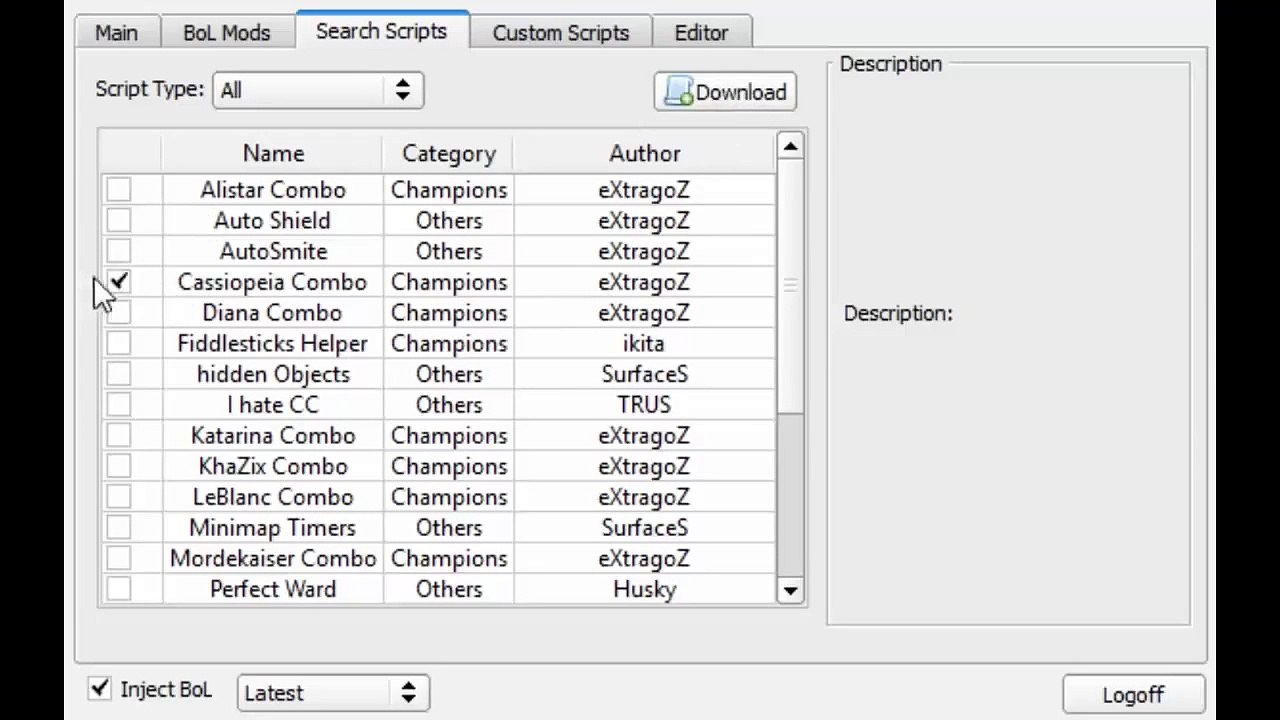This screenshot has height=720, width=1280.
Task: Click SurfaceS author in Minimap Timers row
Action: coord(644,528)
